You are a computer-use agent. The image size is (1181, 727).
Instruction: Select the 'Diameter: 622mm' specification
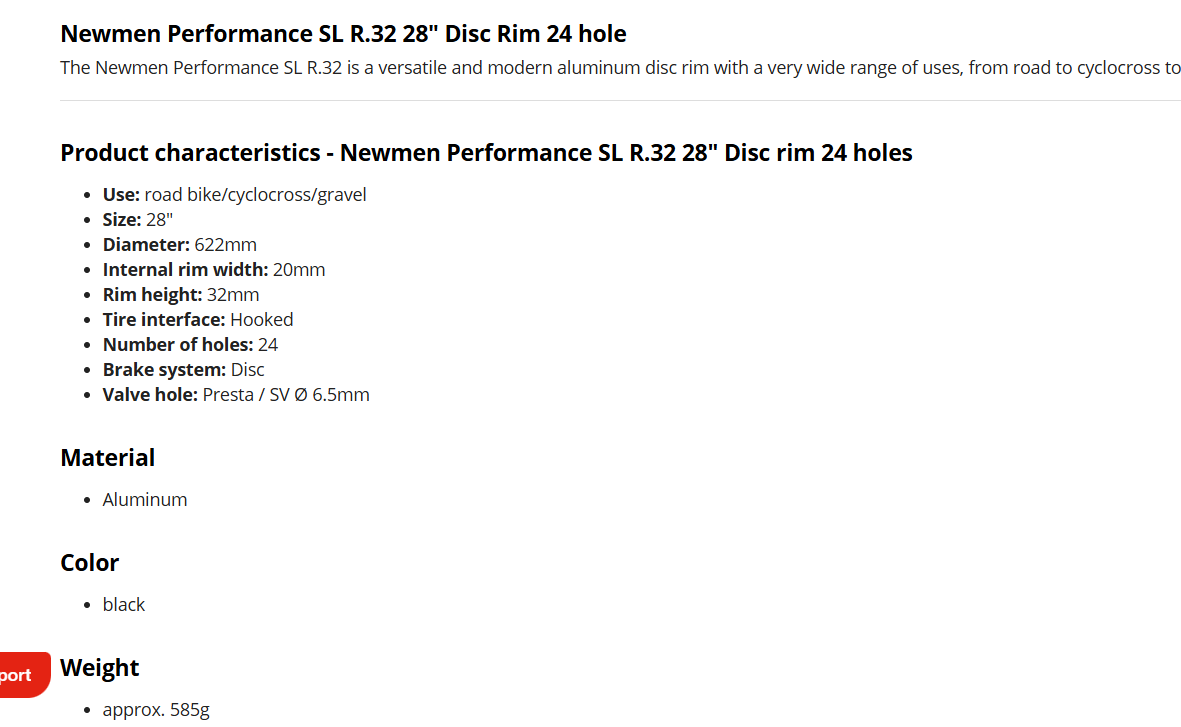coord(180,245)
